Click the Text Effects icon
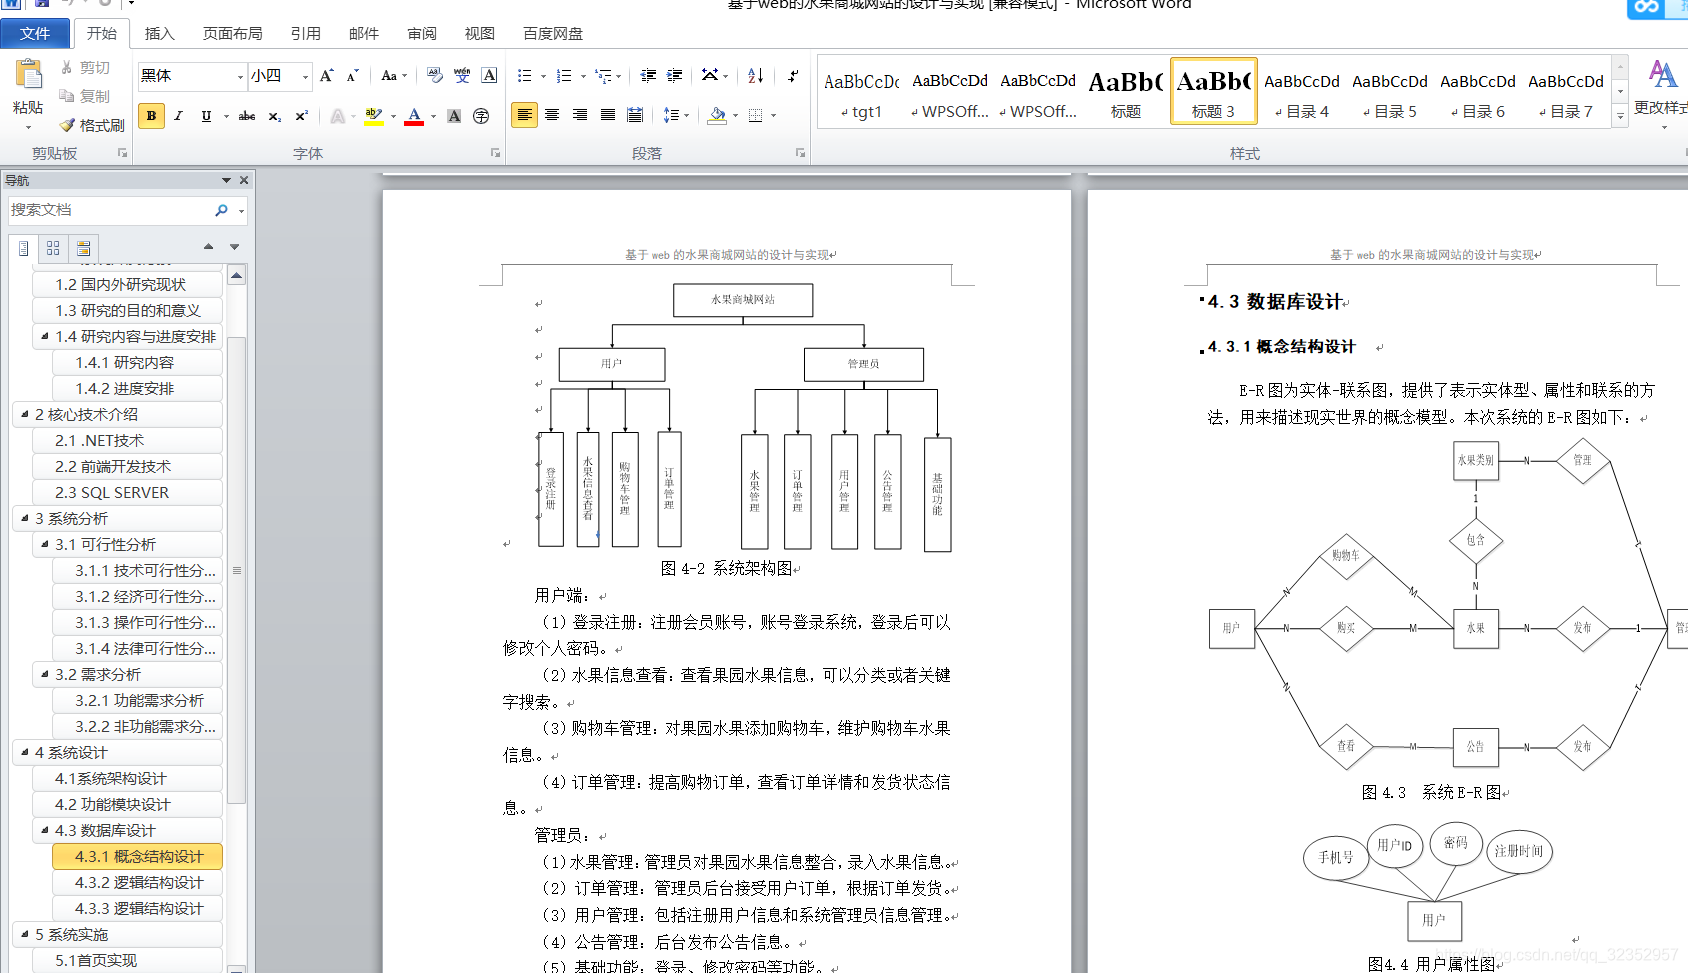Image resolution: width=1688 pixels, height=973 pixels. click(338, 116)
